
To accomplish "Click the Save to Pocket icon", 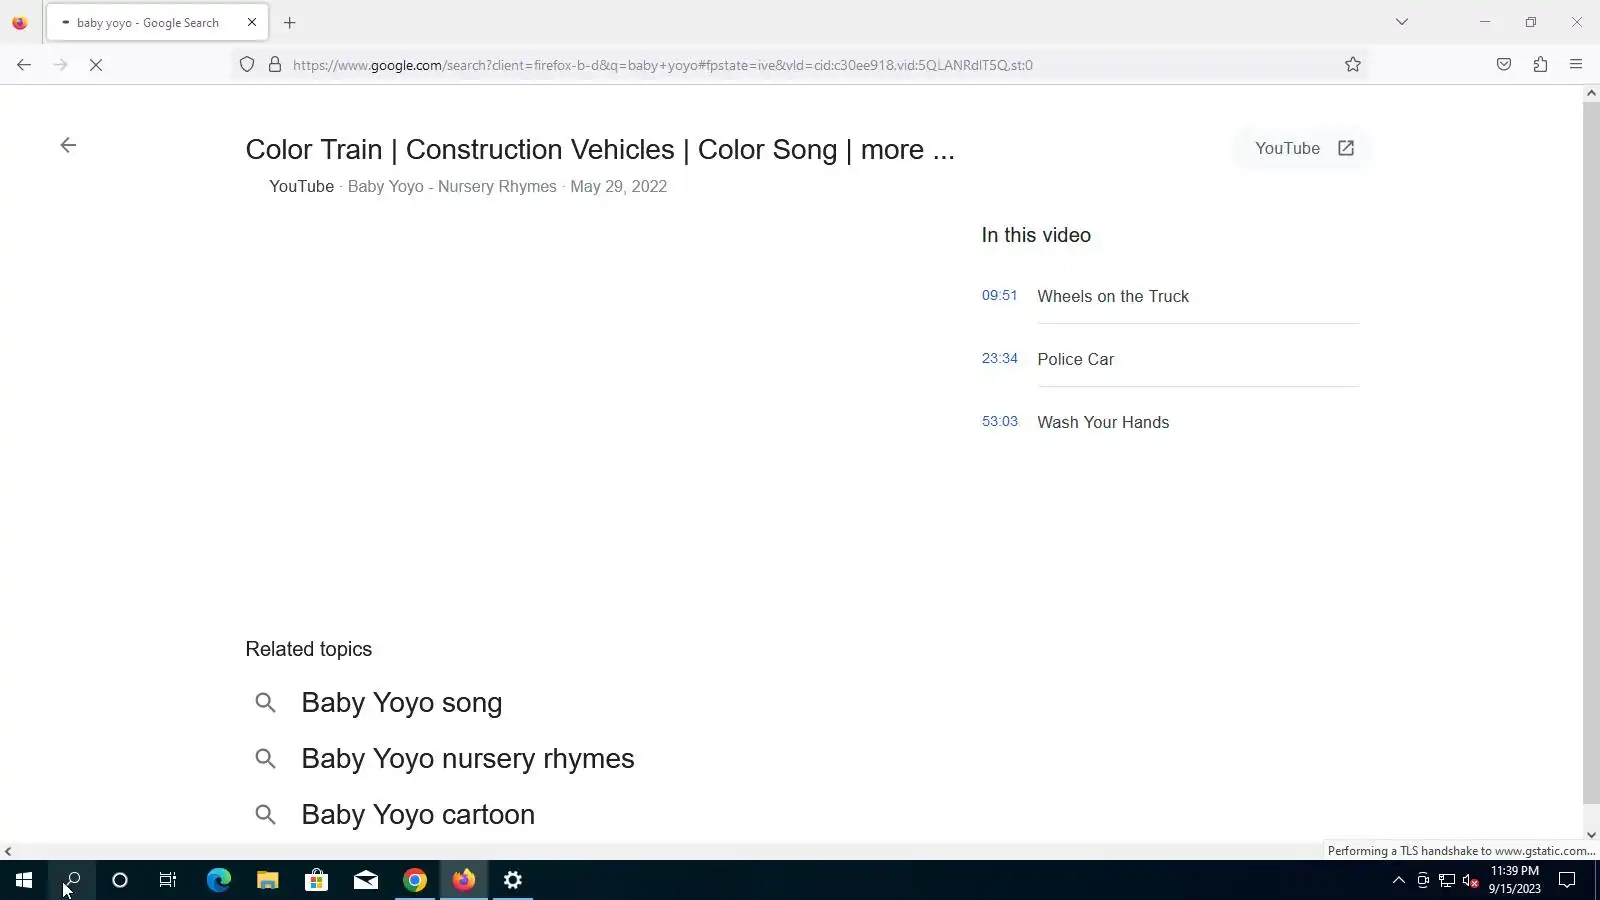I will pyautogui.click(x=1504, y=65).
